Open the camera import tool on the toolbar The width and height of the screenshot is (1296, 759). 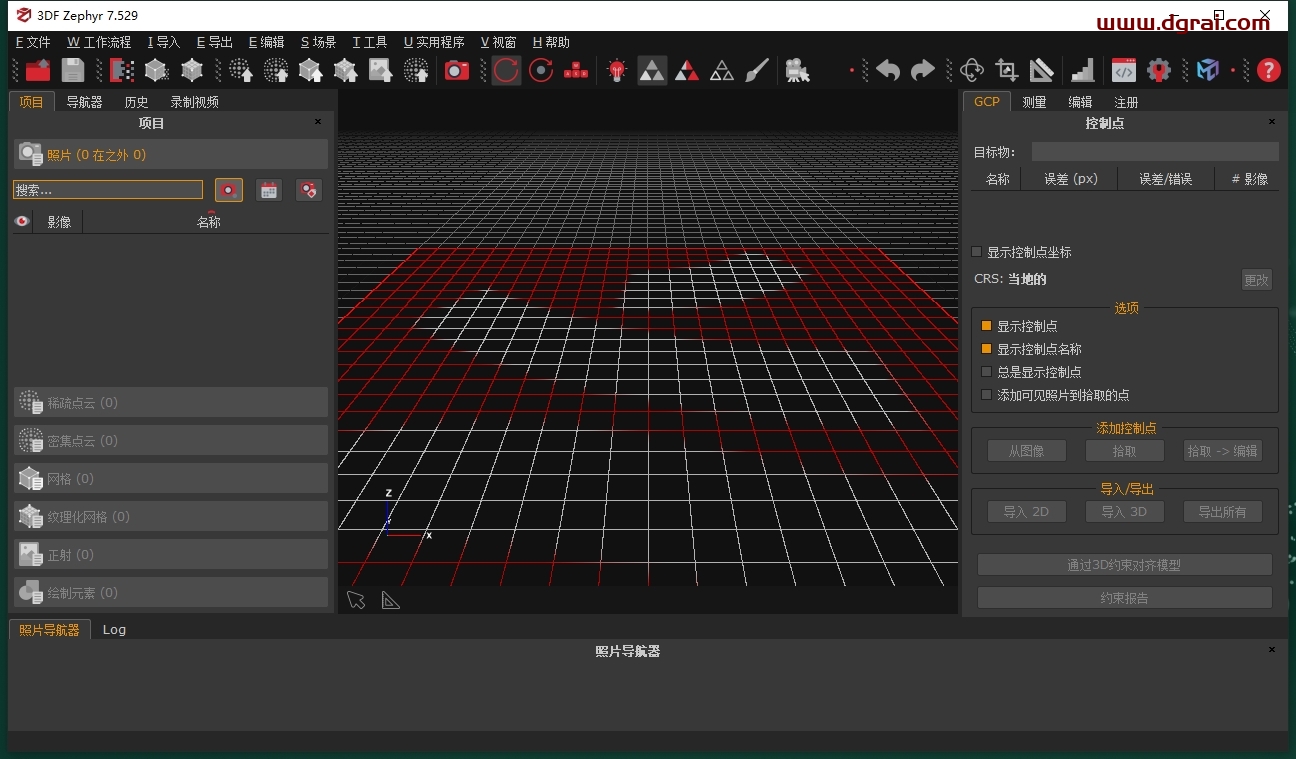click(x=455, y=70)
